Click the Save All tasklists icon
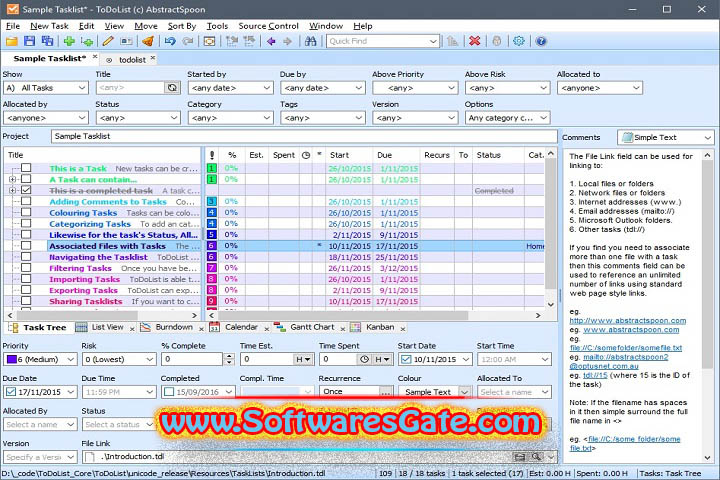The height and width of the screenshot is (480, 720). (x=47, y=41)
